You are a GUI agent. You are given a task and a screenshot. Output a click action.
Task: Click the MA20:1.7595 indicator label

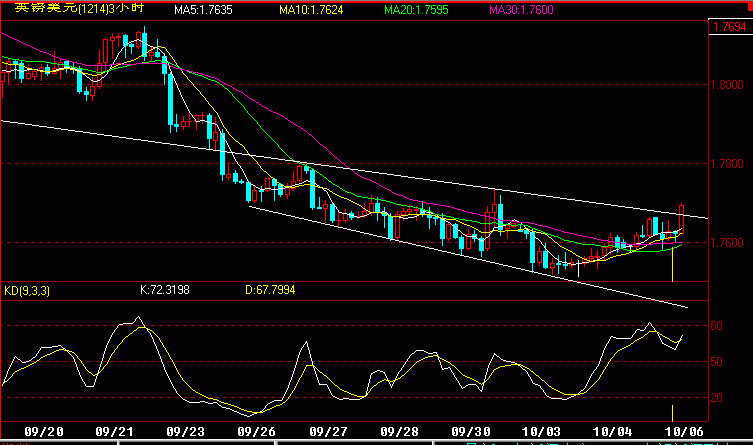coord(416,10)
